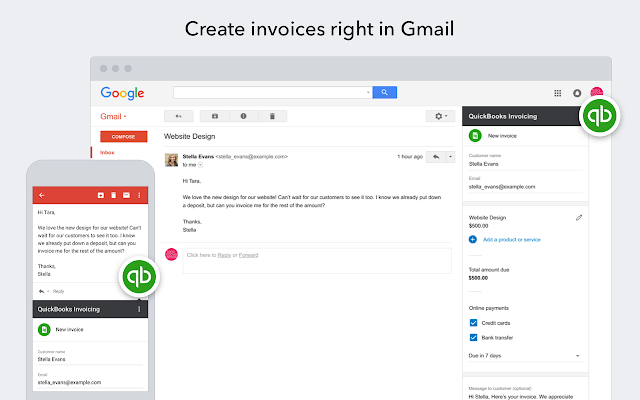Click the large QuickBooks logo on desktop panel

click(x=599, y=116)
